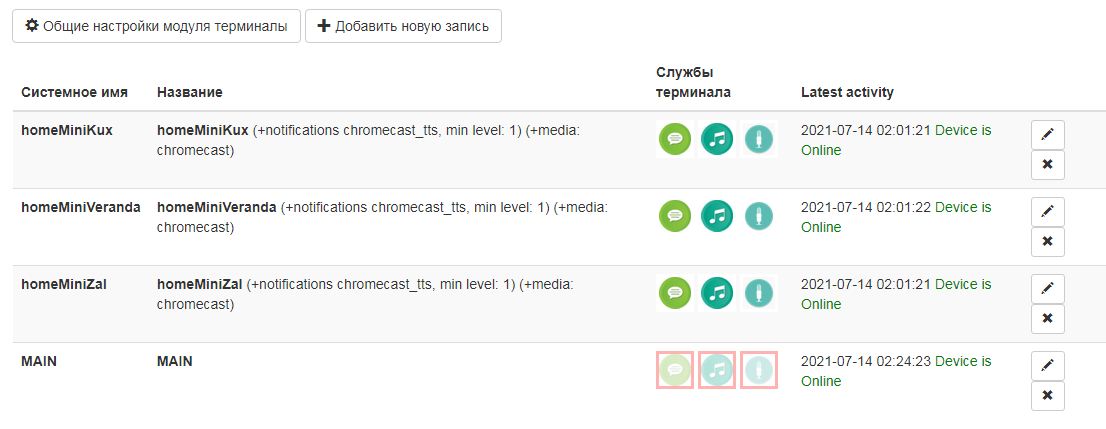Delete the homeMiniVeranda terminal

tap(1047, 242)
